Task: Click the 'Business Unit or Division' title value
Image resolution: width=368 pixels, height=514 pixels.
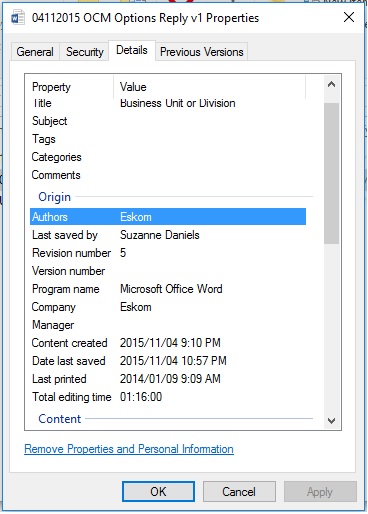Action: coord(178,103)
